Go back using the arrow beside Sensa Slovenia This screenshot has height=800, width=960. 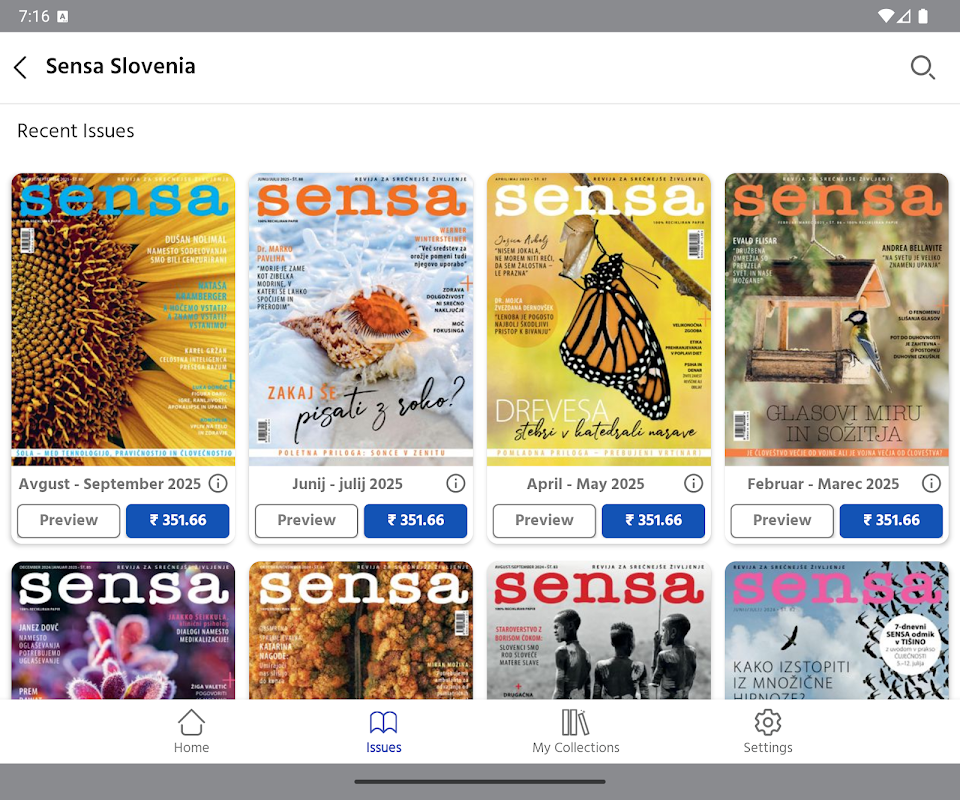point(20,67)
